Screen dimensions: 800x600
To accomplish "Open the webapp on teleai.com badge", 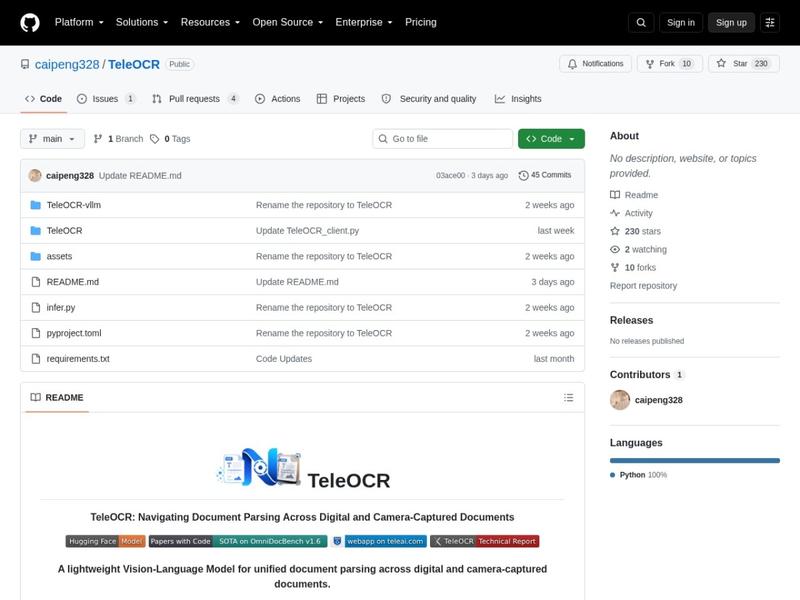I will [379, 541].
